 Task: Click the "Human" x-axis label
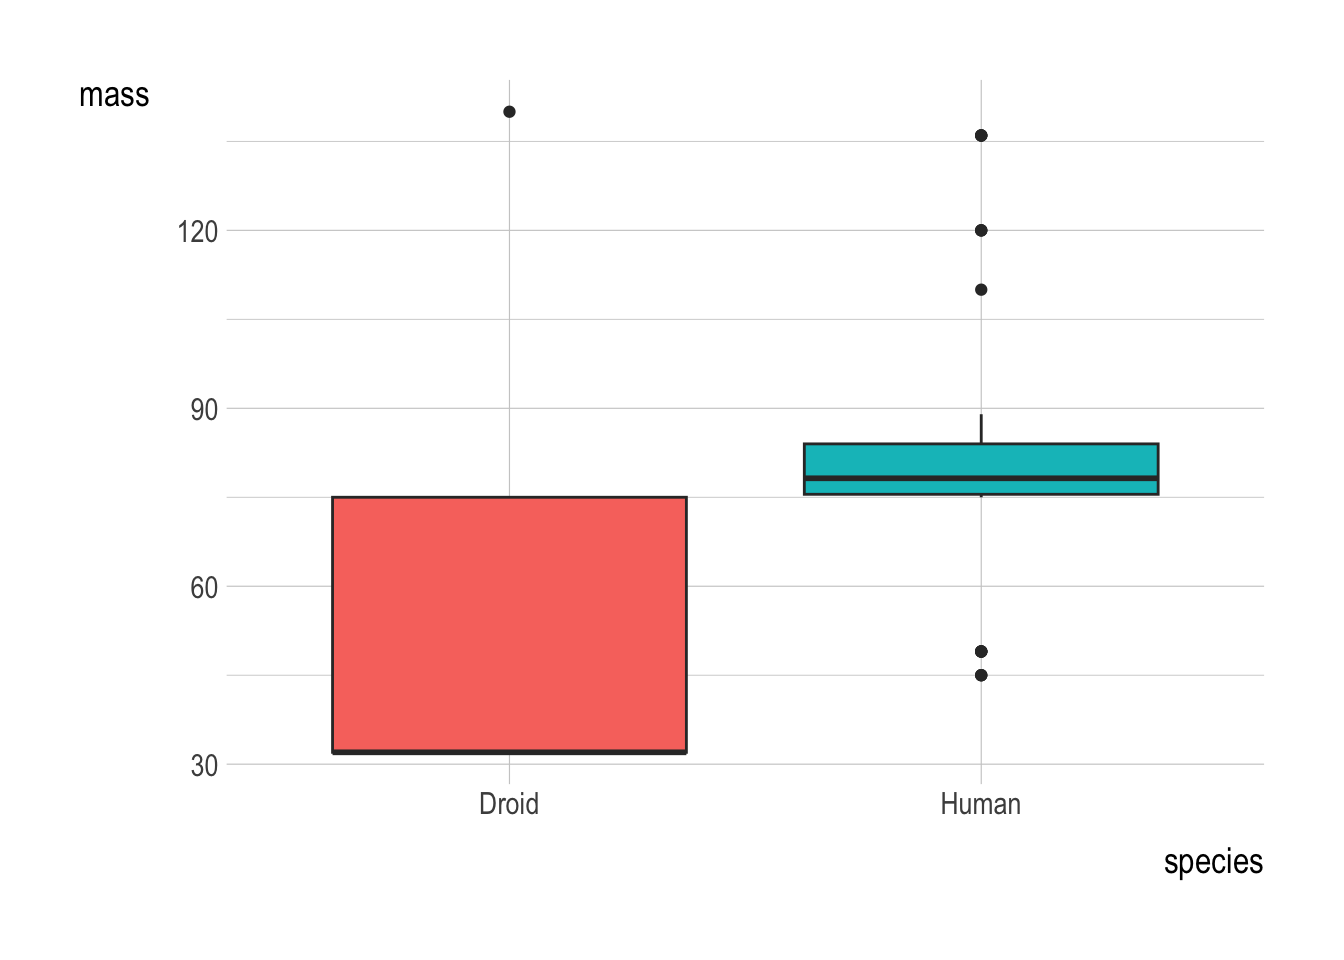(x=980, y=804)
